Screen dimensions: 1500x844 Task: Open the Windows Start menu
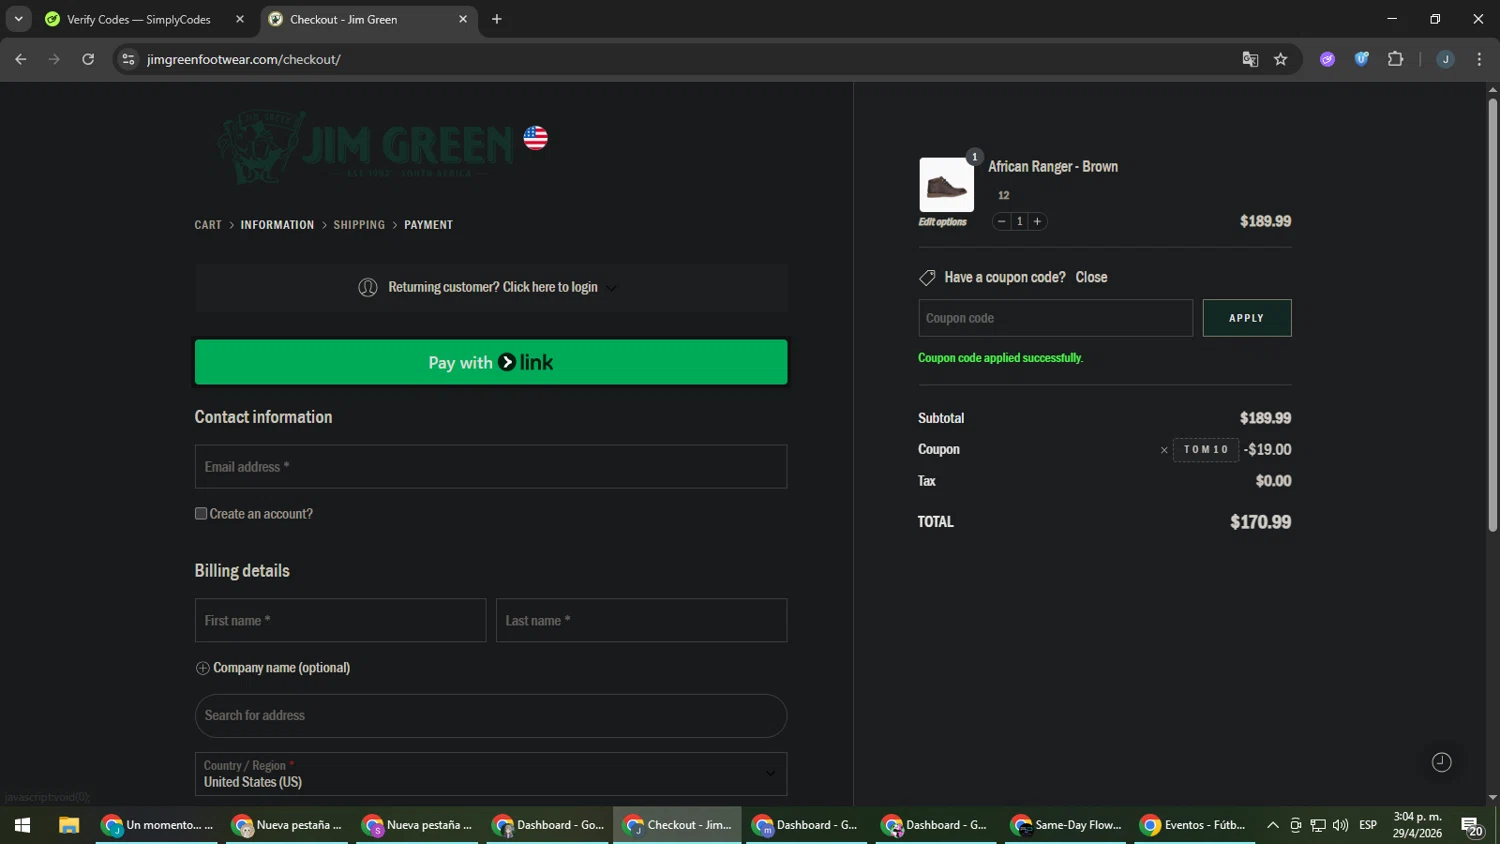22,825
